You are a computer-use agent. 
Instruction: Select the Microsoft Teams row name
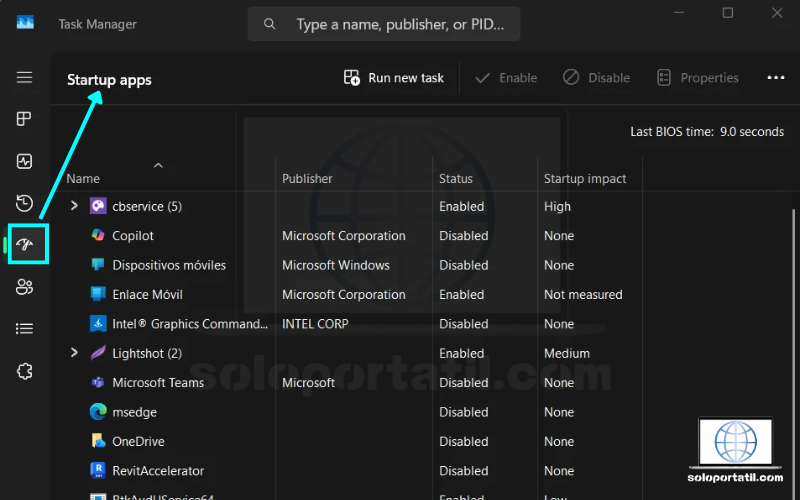(158, 383)
